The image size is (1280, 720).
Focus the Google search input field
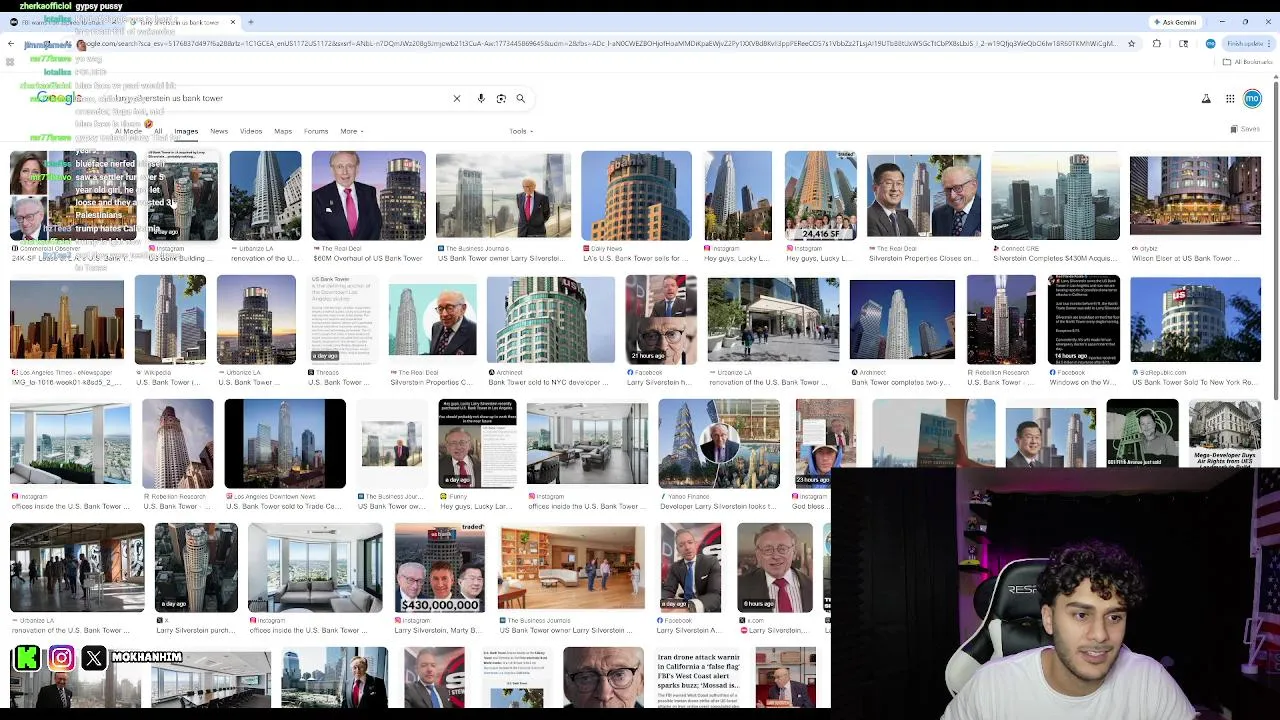tap(280, 98)
